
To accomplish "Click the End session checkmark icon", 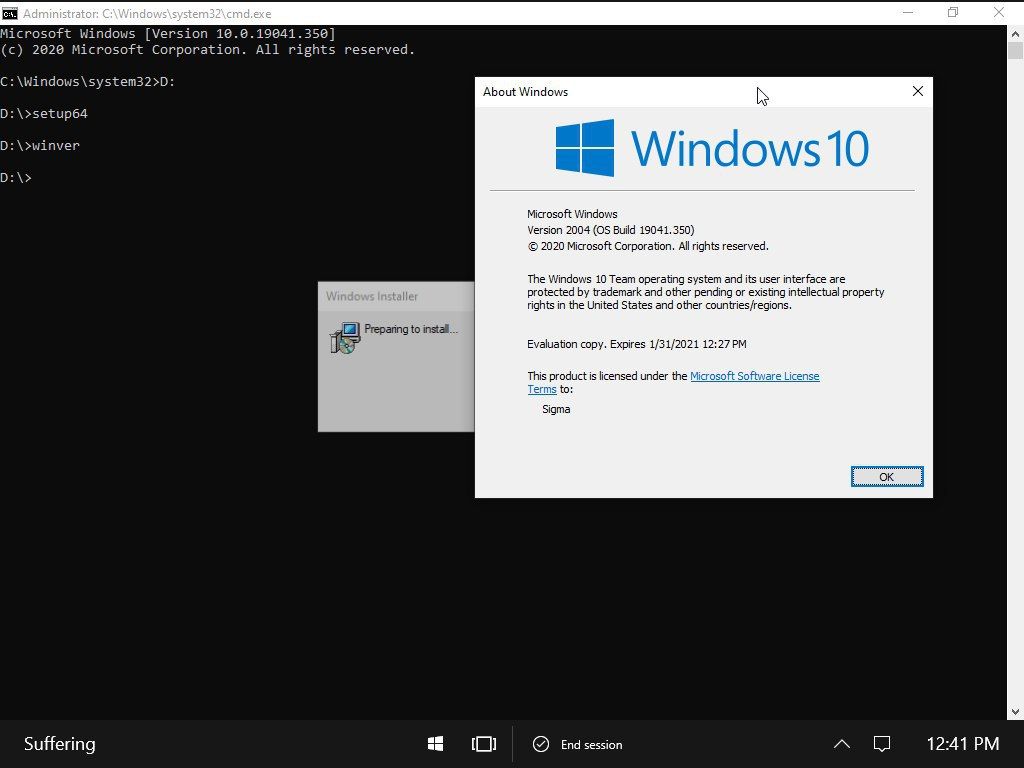I will coord(541,744).
